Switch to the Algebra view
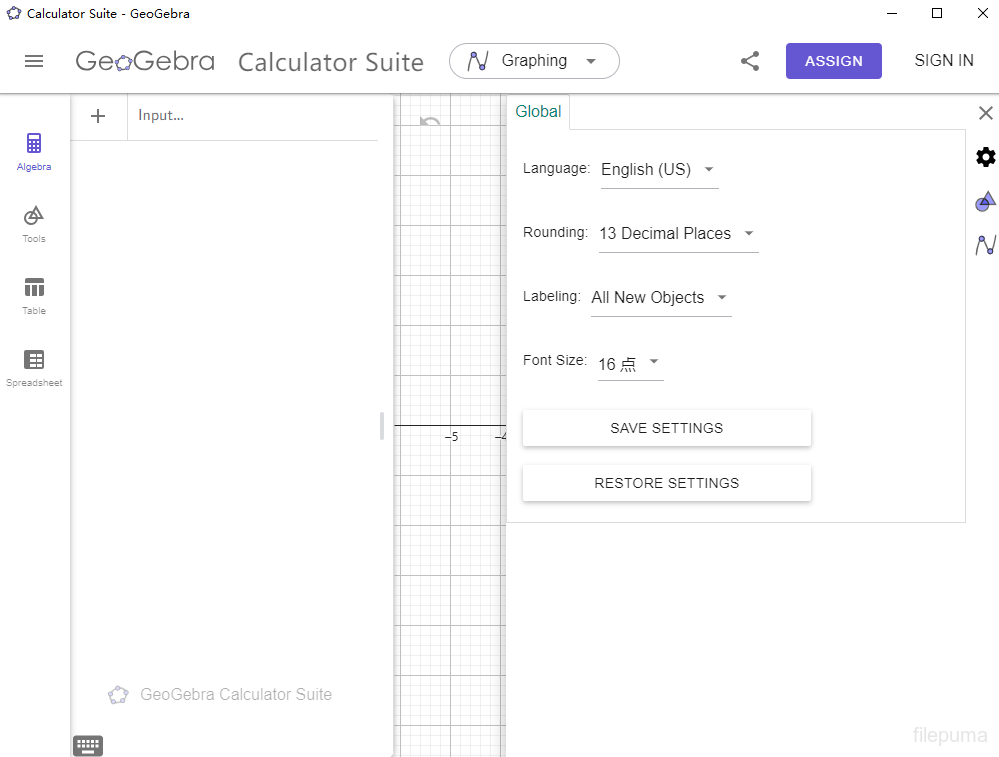The image size is (999, 757). 34,152
